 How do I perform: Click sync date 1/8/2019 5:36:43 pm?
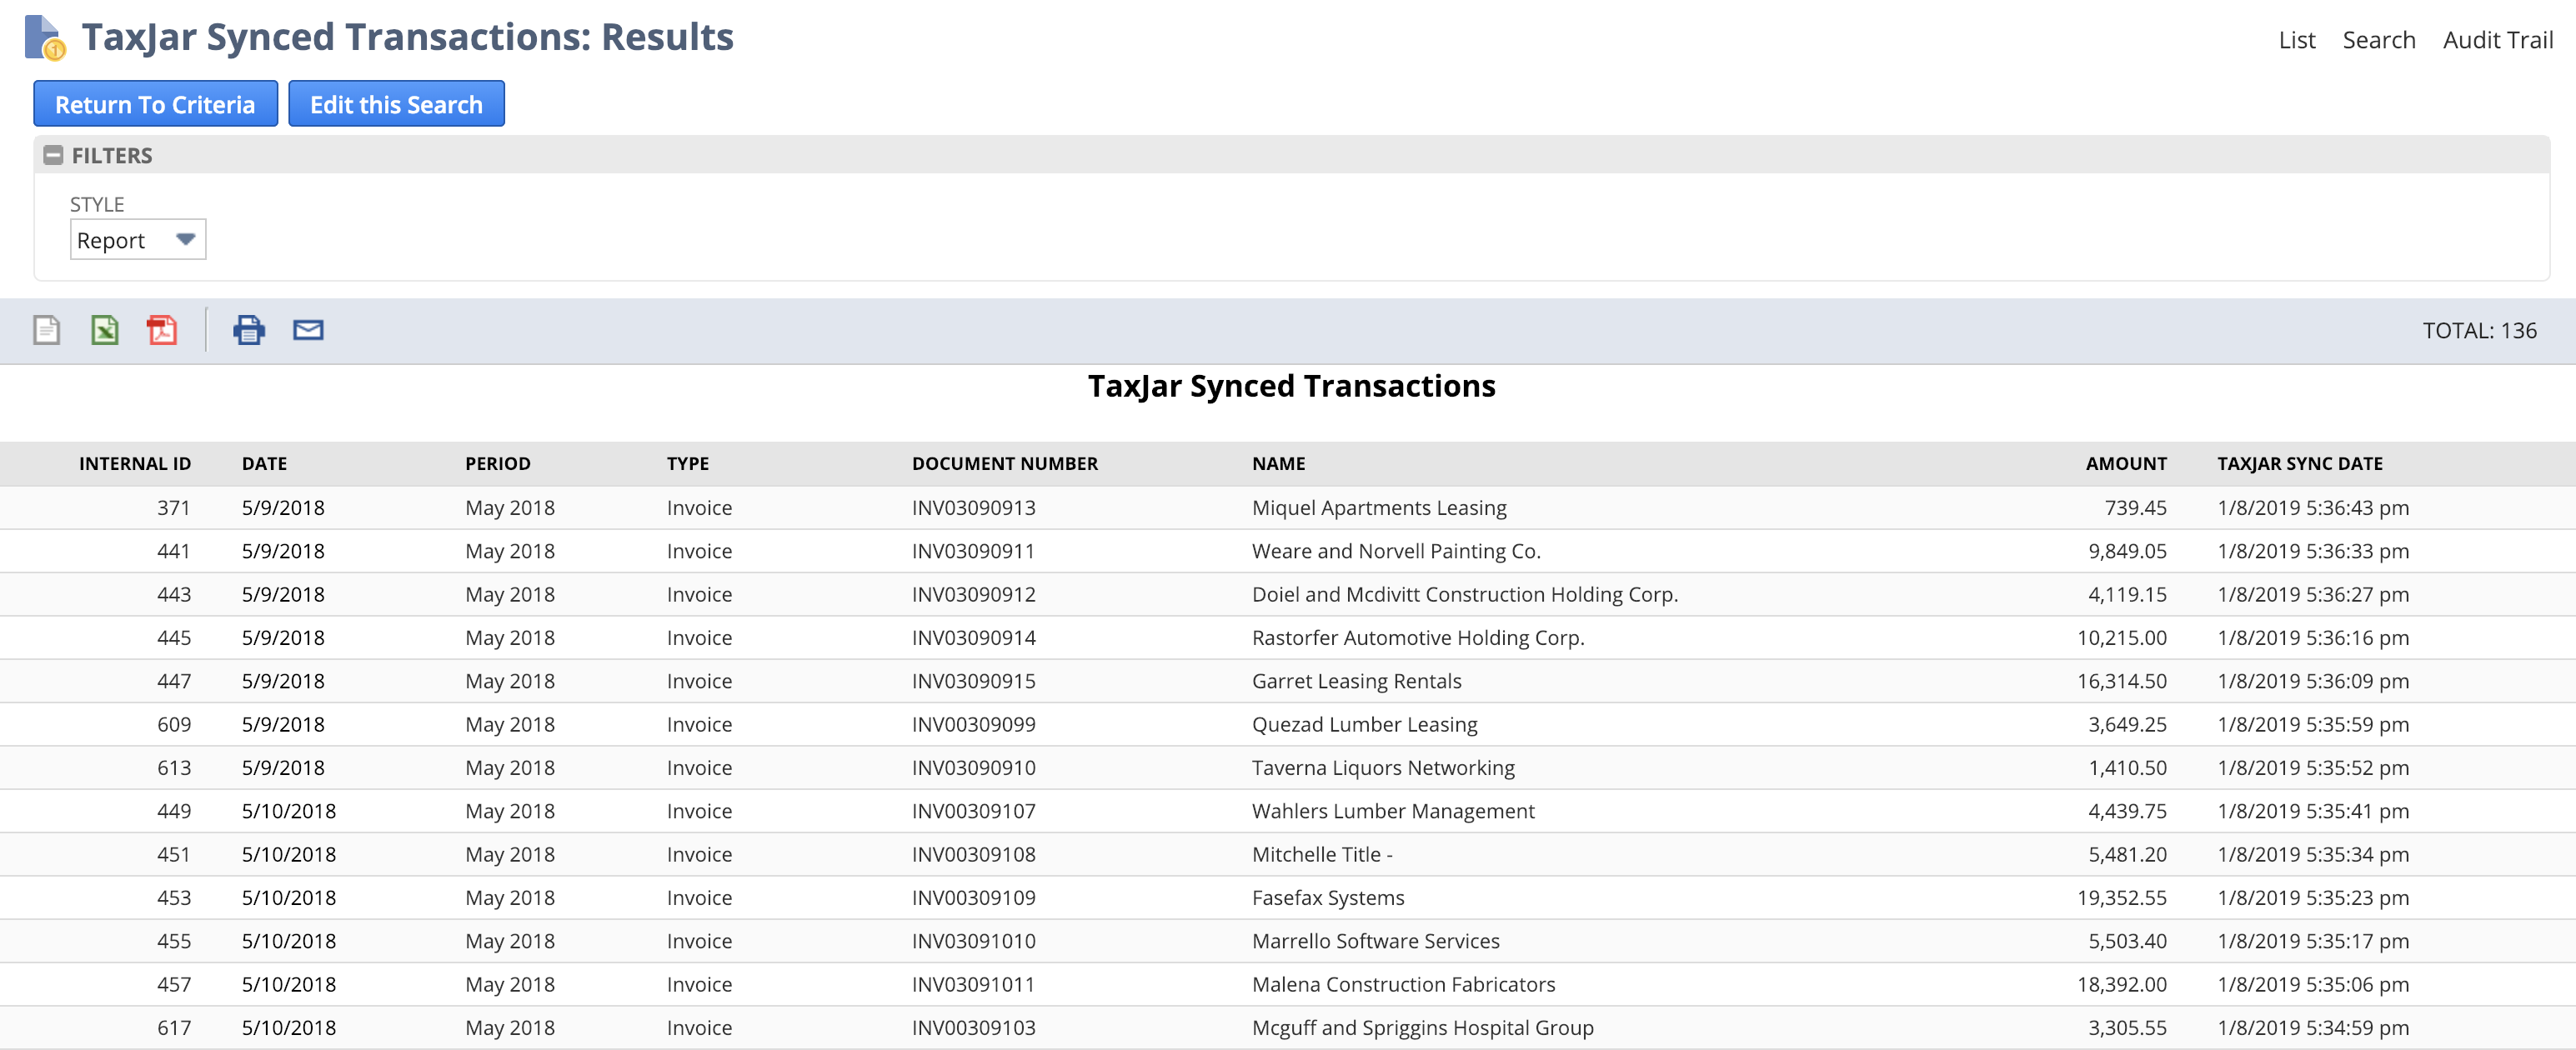(x=2313, y=508)
